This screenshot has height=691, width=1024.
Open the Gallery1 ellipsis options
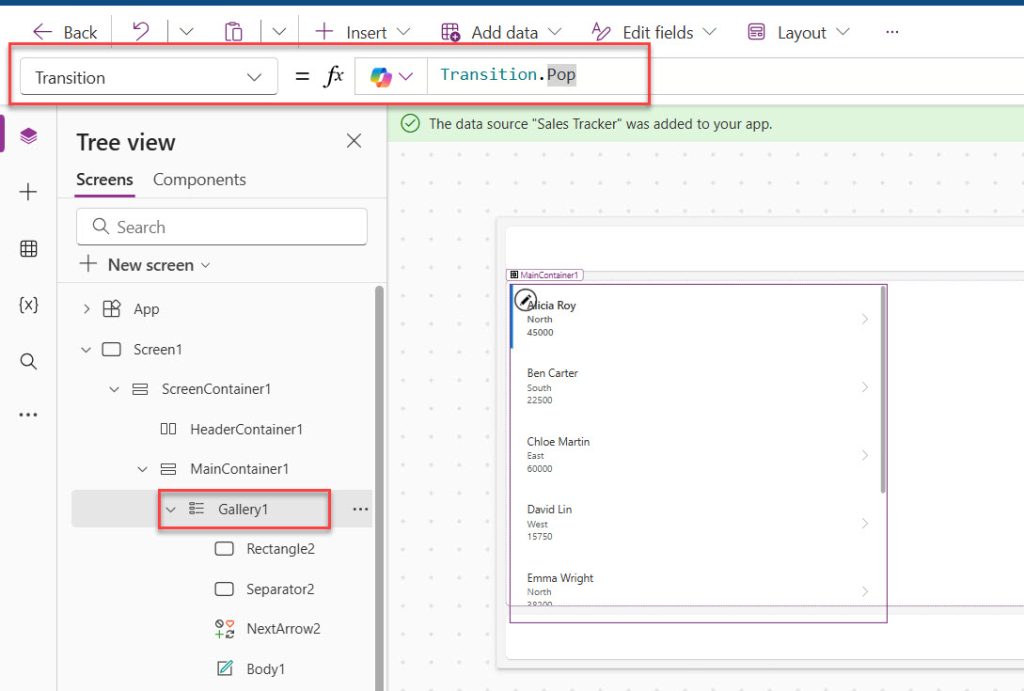[360, 509]
